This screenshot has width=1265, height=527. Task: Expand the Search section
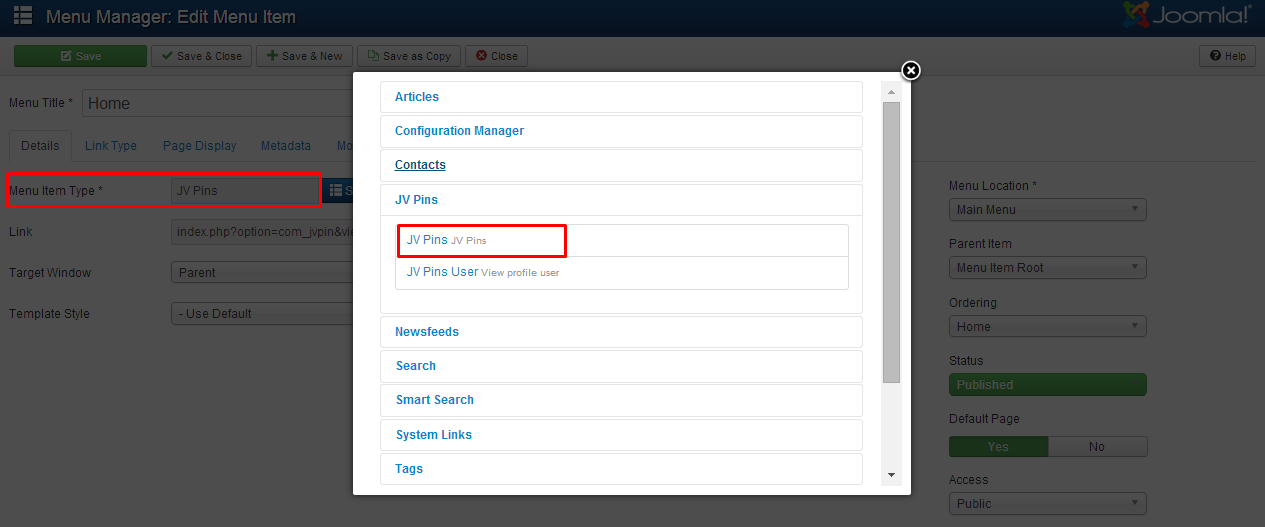tap(621, 366)
